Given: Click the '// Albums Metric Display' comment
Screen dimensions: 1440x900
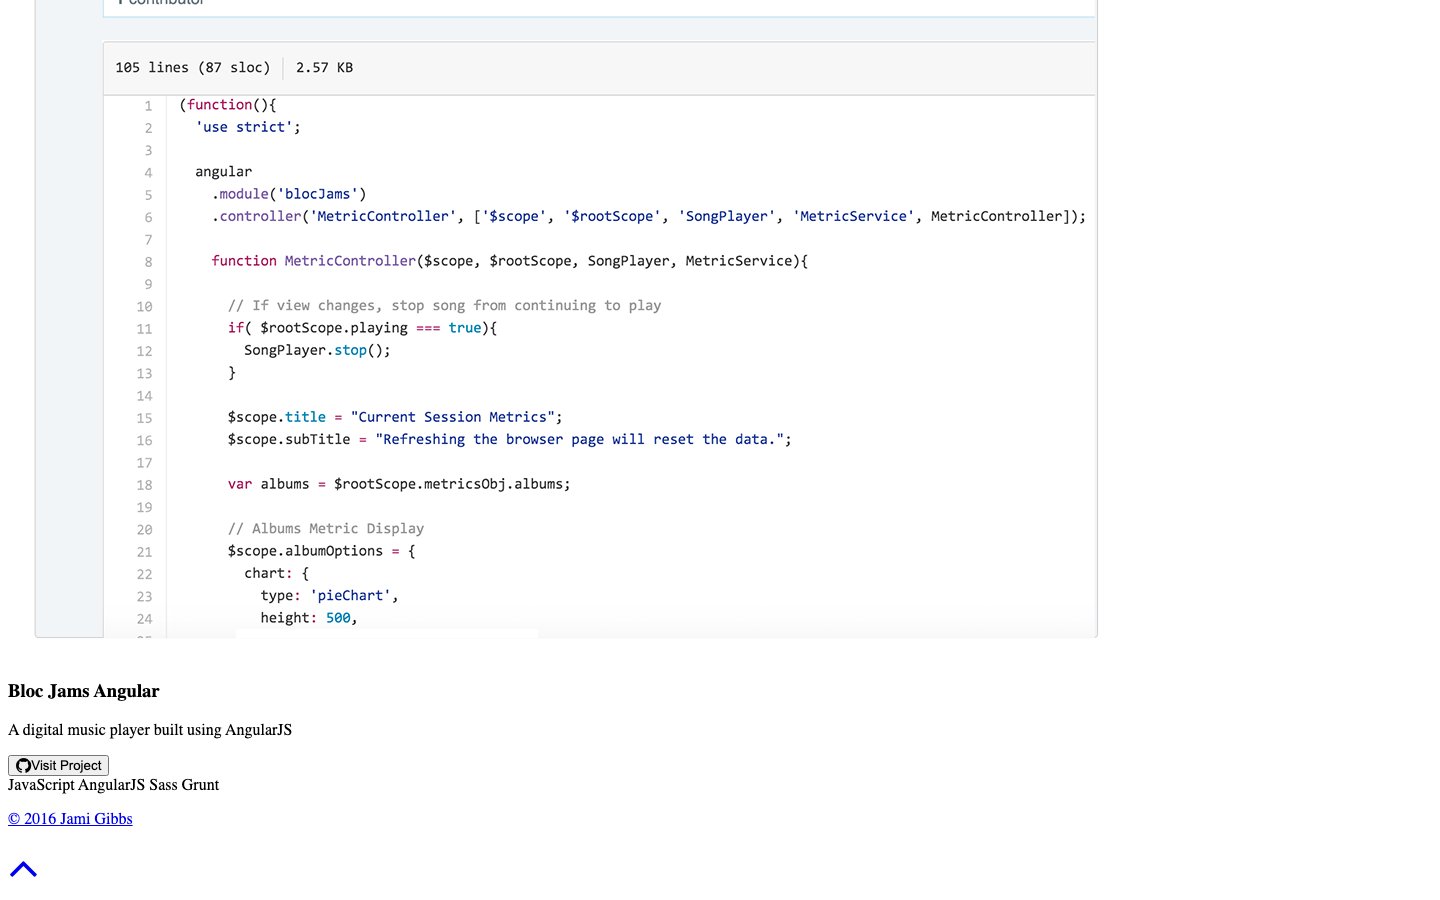Looking at the screenshot, I should (x=326, y=528).
